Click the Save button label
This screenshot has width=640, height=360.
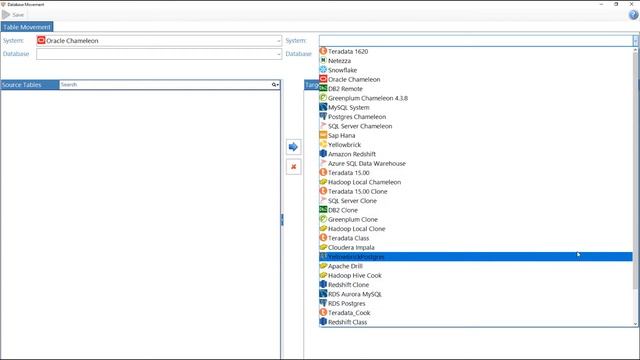click(18, 15)
